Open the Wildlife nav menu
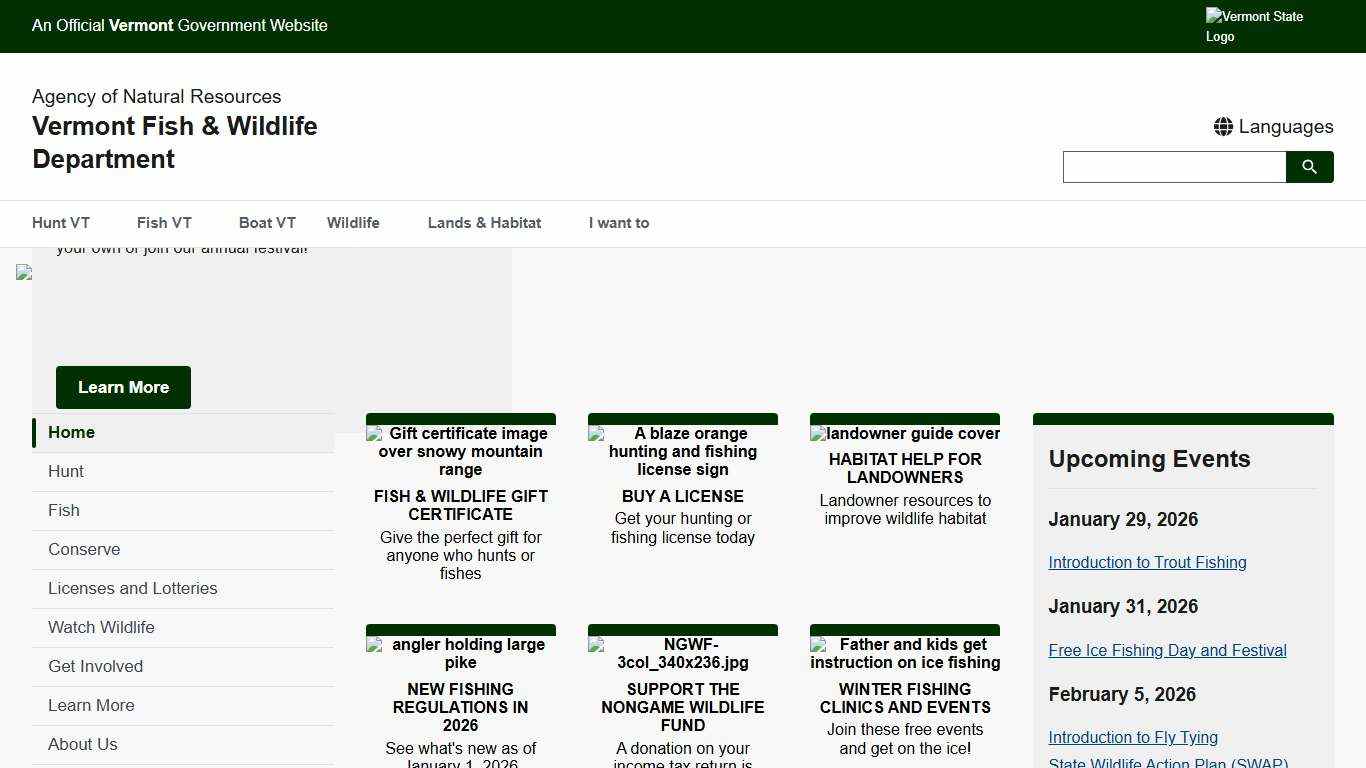Screen dimensions: 1366x768 click(353, 223)
